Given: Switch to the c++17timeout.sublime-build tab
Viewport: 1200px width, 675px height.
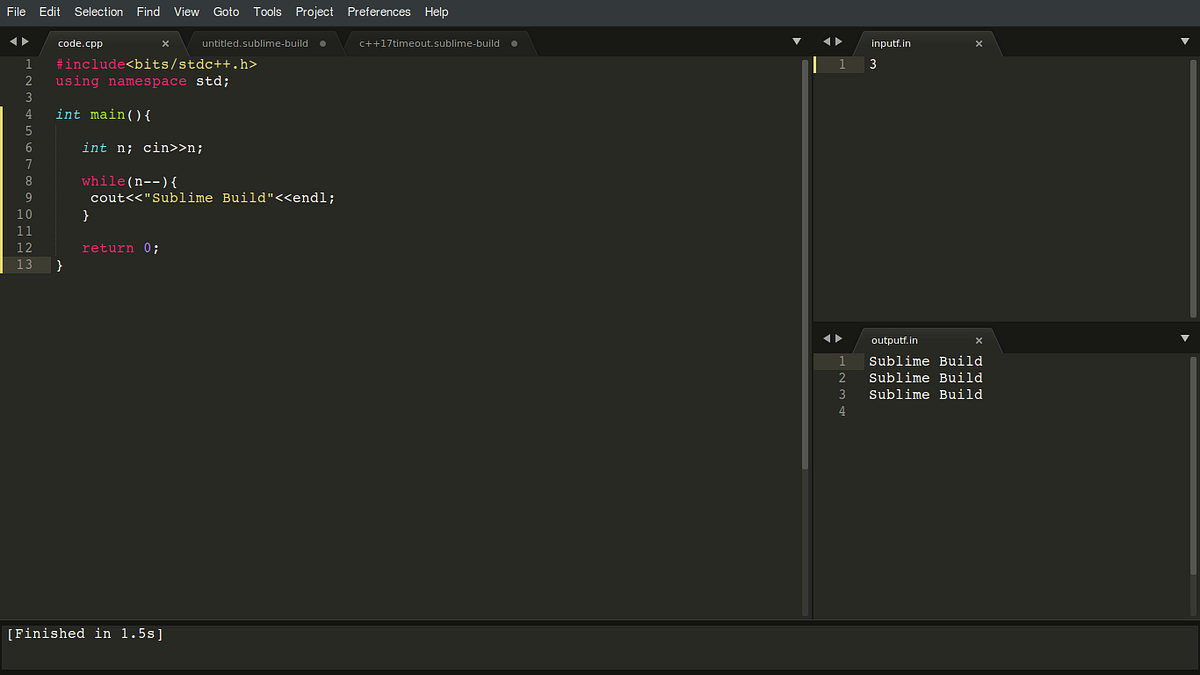Looking at the screenshot, I should tap(430, 43).
